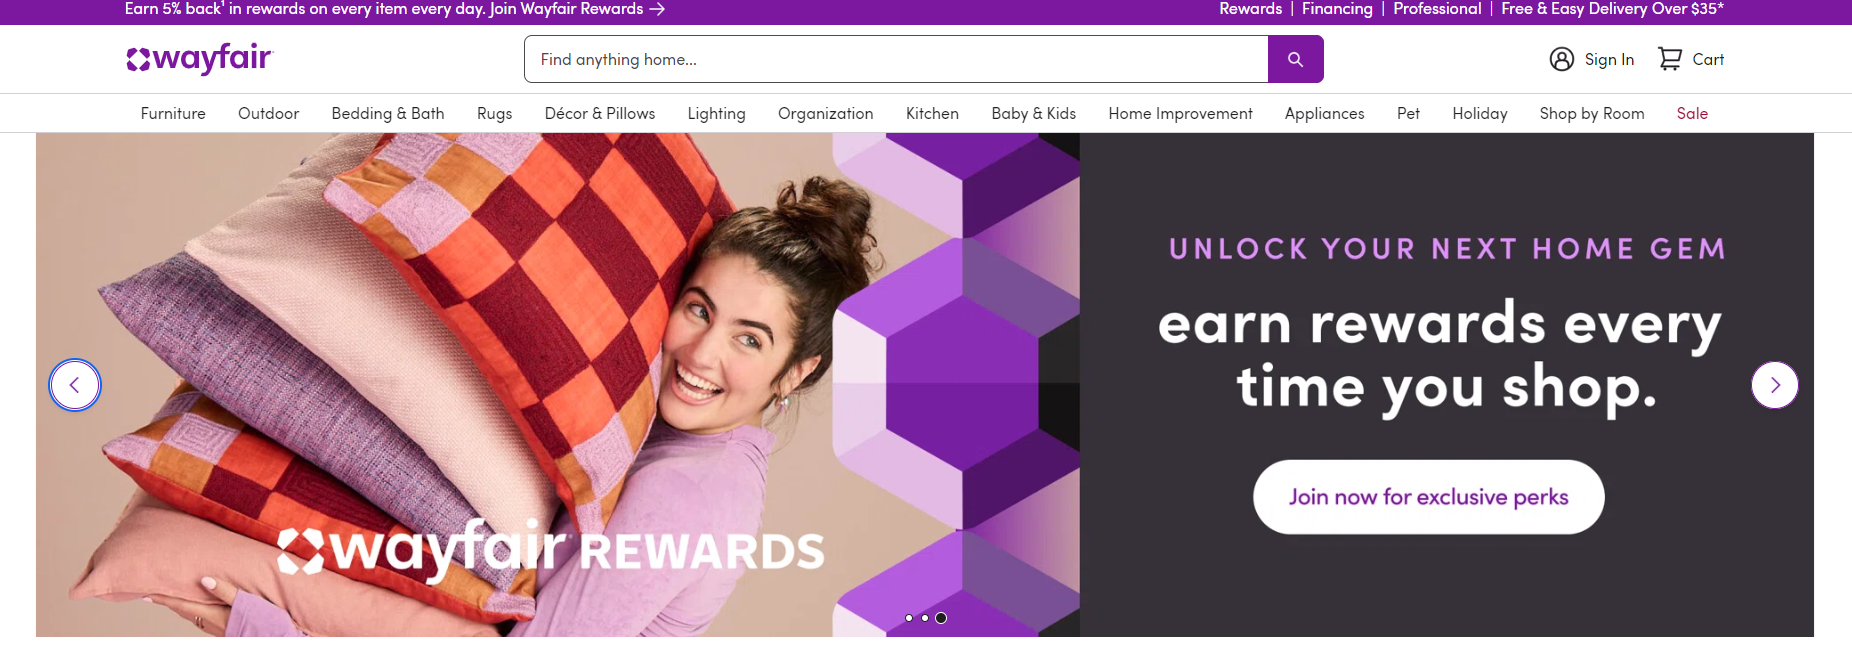Click the purple search magnifier button
Screen dimensions: 1852x672
(x=1295, y=59)
